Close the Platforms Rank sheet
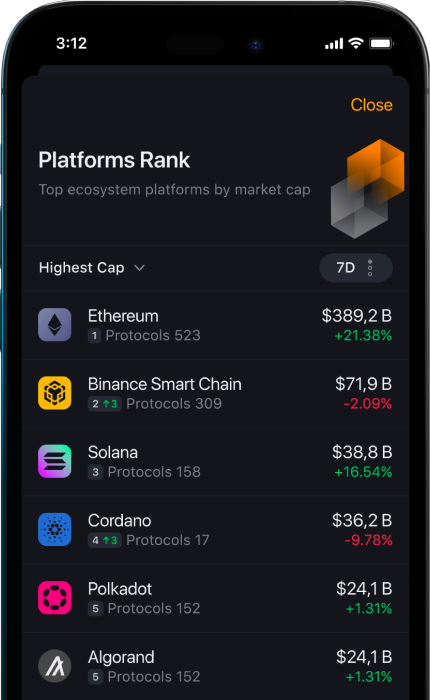This screenshot has width=430, height=700. click(x=372, y=105)
